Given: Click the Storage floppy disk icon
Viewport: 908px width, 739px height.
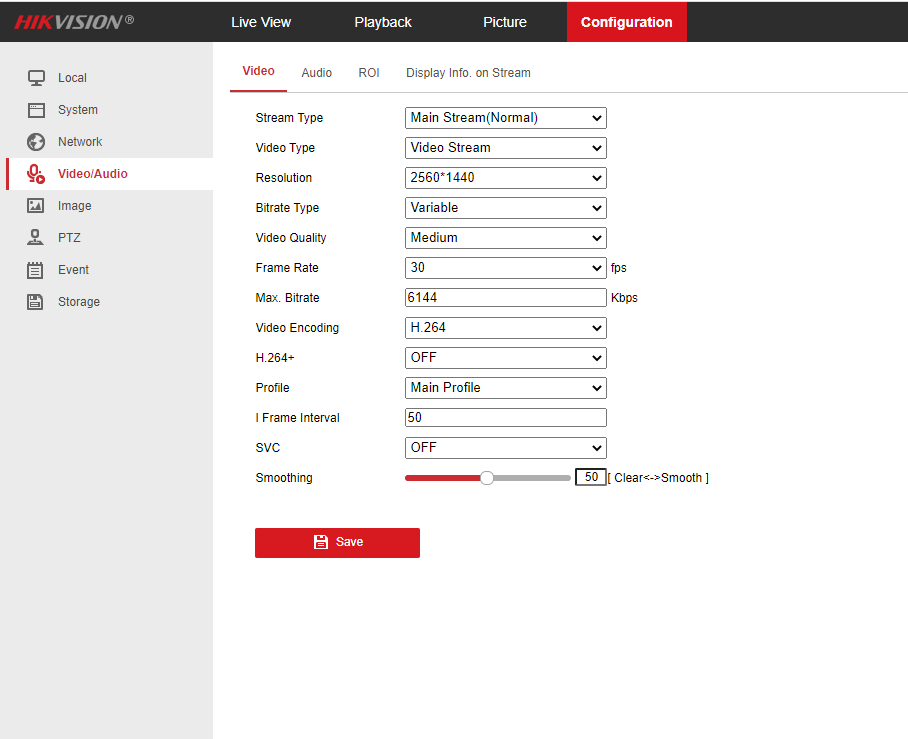Looking at the screenshot, I should (x=36, y=302).
